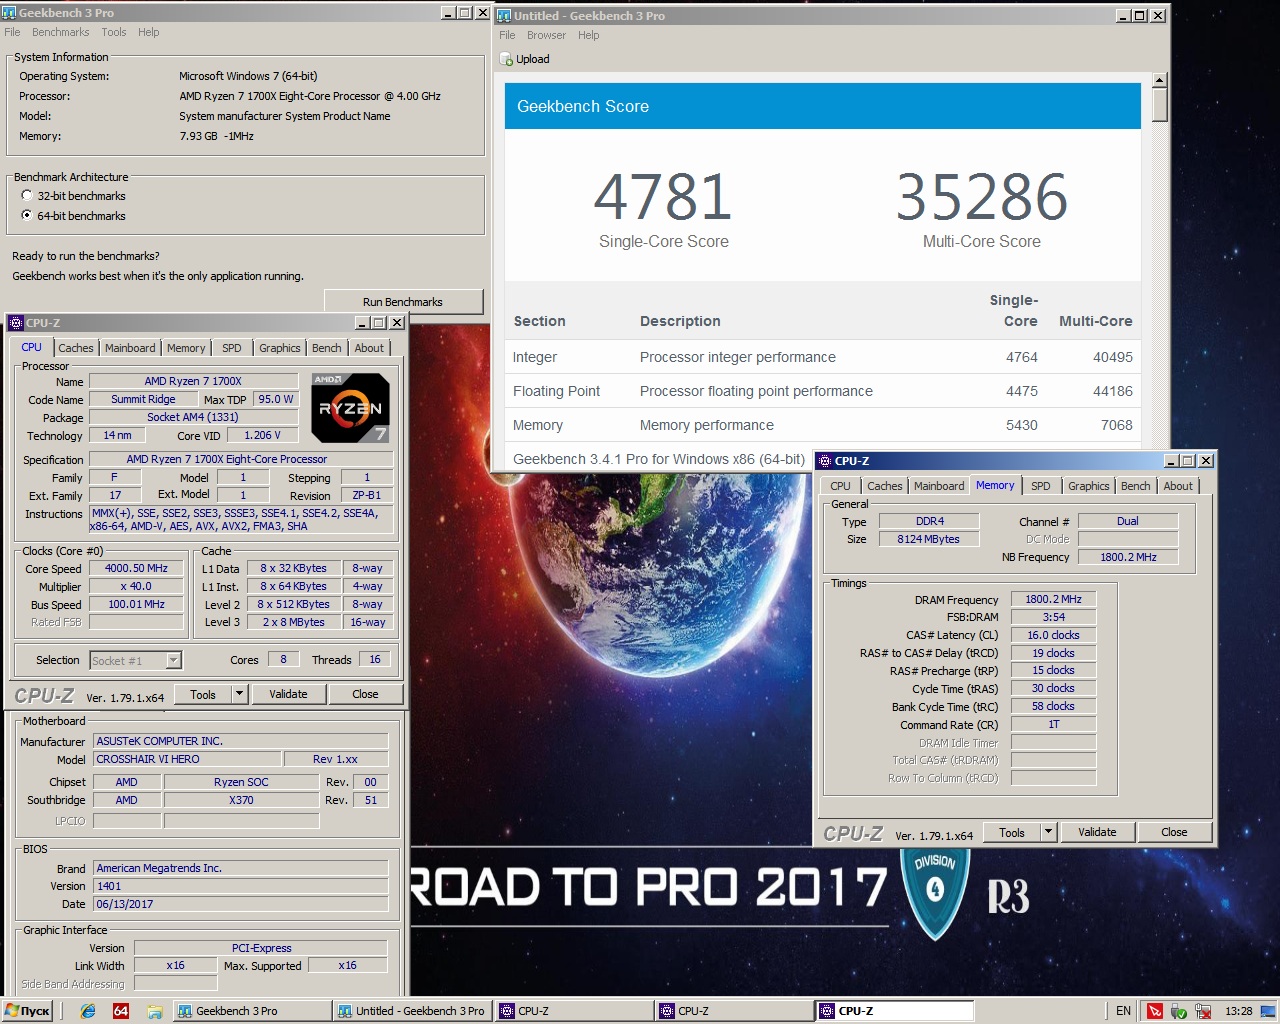1280x1024 pixels.
Task: Click Tools button in CPU-Z processor window
Action: (x=203, y=694)
